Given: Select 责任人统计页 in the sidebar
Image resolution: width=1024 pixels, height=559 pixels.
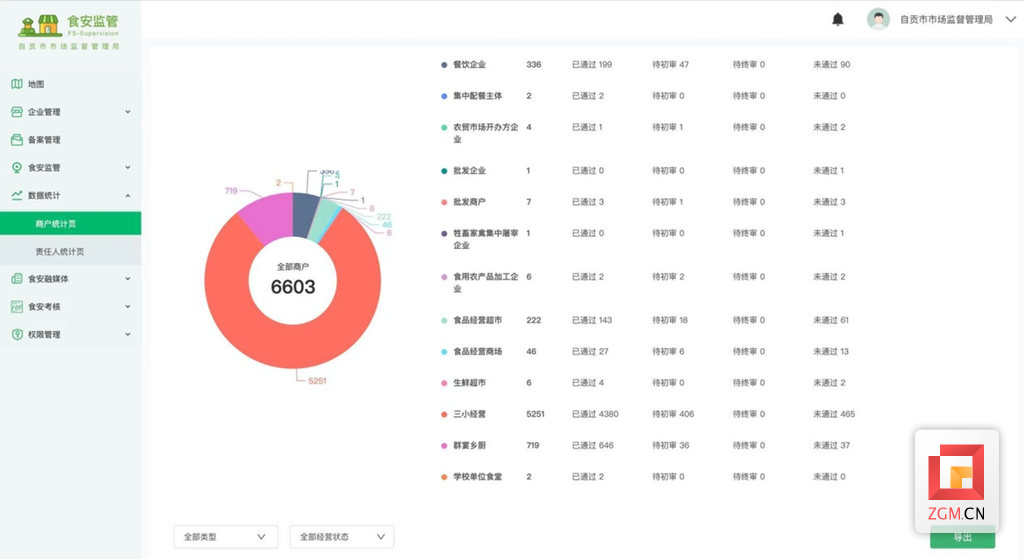Looking at the screenshot, I should pos(60,252).
